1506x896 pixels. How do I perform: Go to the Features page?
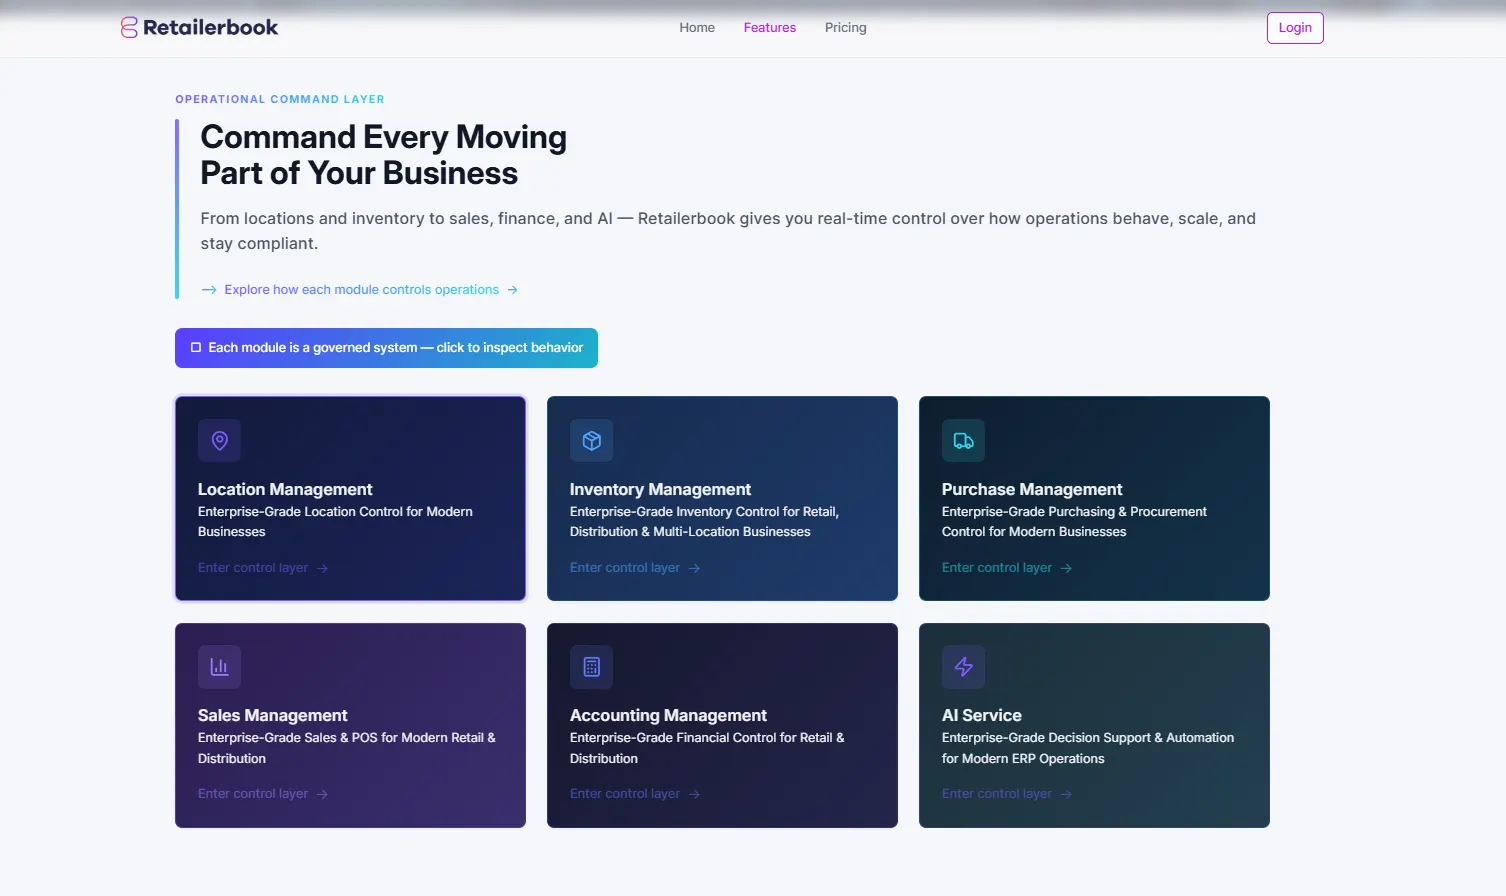(770, 28)
